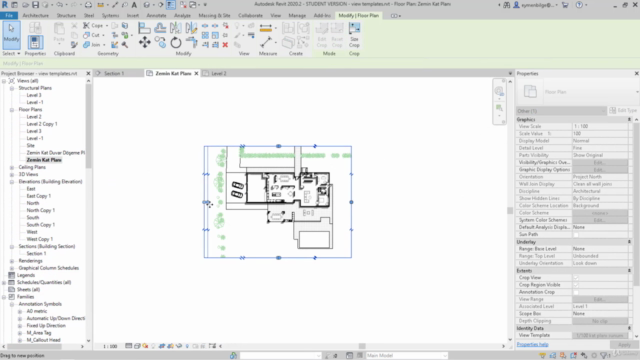This screenshot has width=640, height=360.
Task: Click the red Delete X icon
Action: click(x=225, y=44)
